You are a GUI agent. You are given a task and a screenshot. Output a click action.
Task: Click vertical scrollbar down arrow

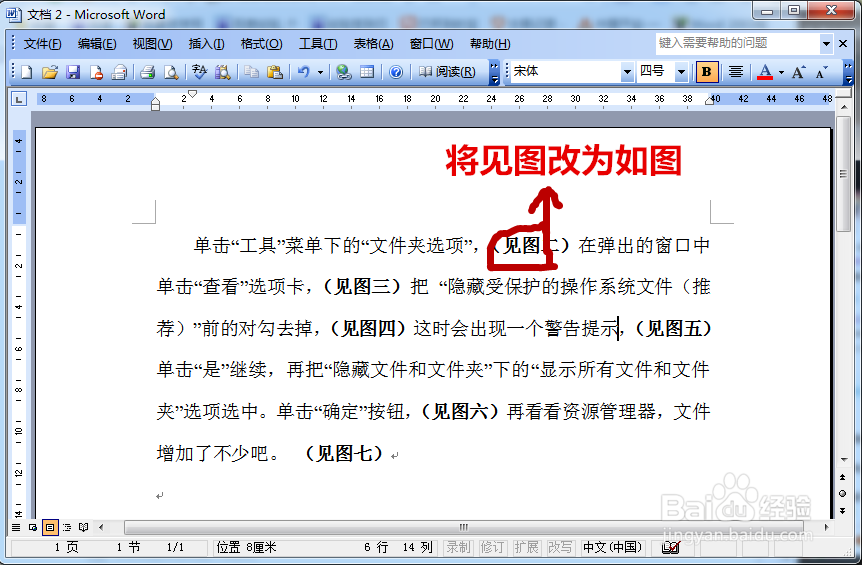tap(843, 460)
